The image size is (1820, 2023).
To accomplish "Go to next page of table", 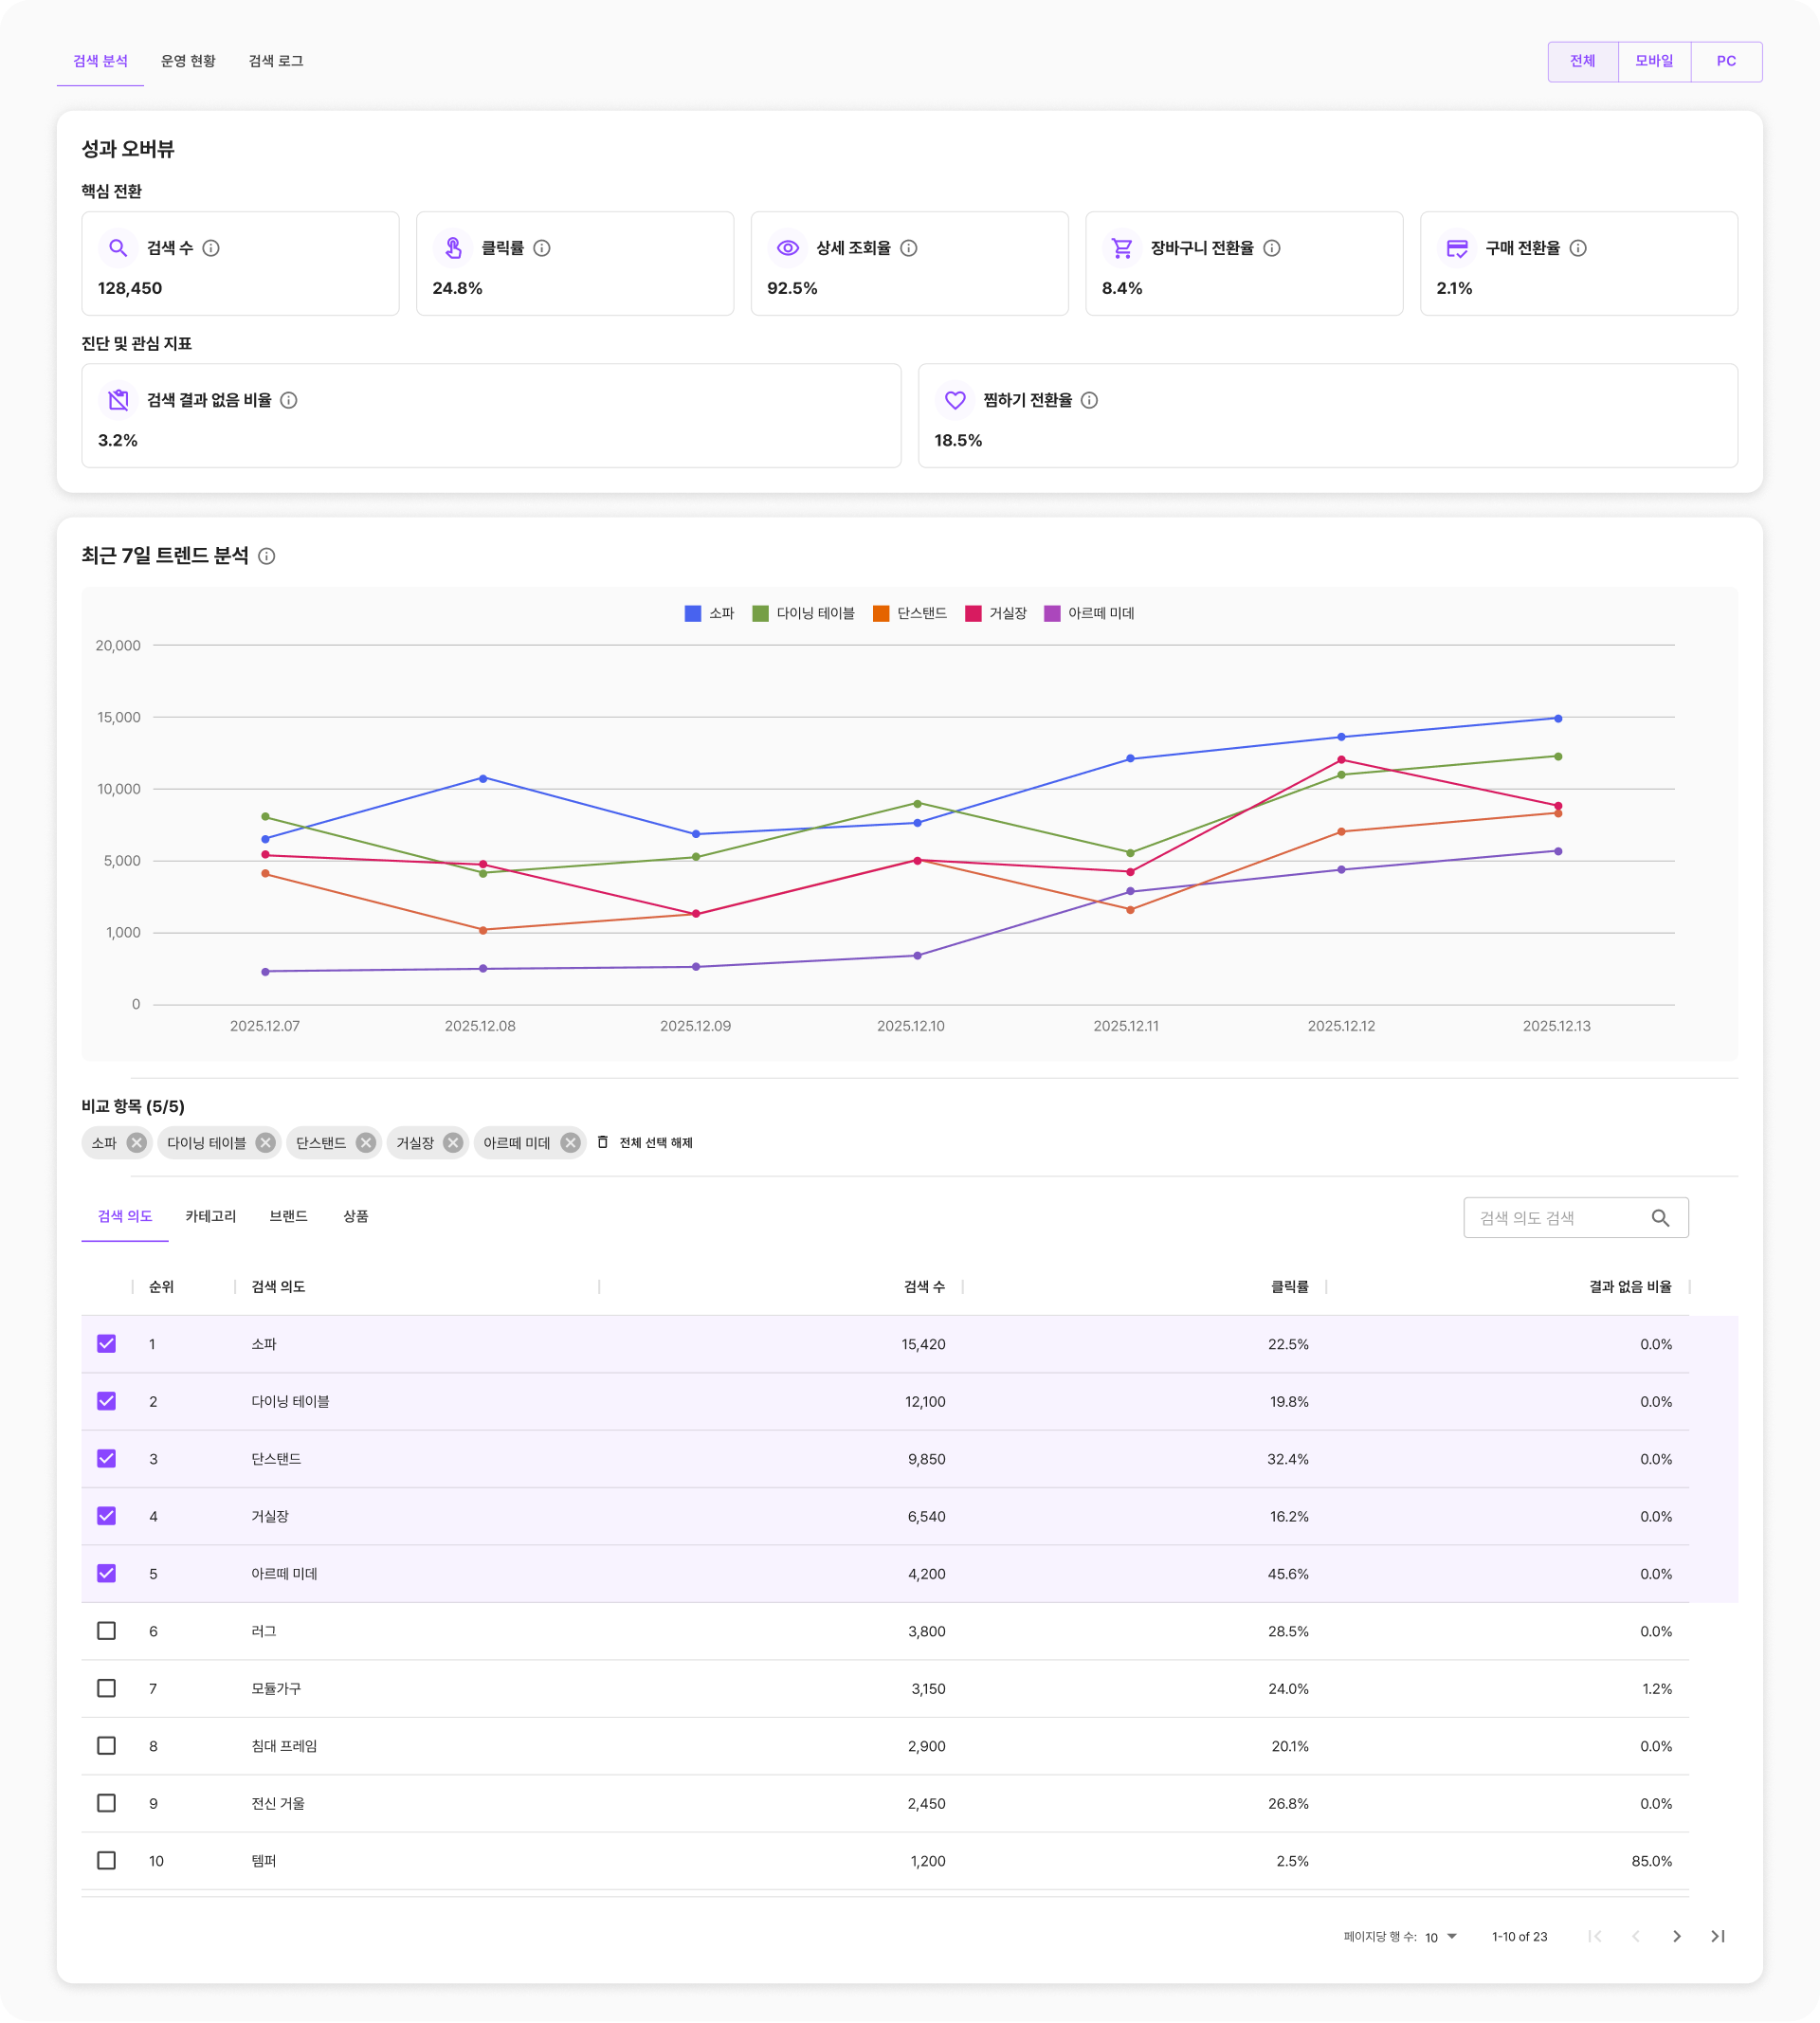I will [x=1677, y=1936].
